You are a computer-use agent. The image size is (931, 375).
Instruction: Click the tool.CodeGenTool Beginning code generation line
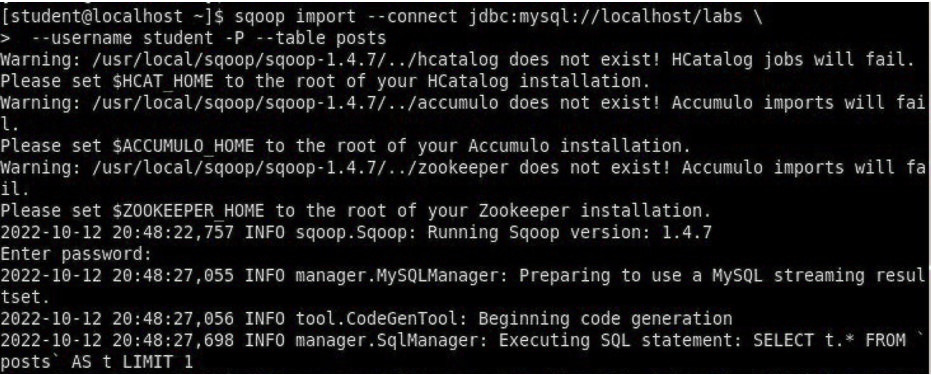366,319
